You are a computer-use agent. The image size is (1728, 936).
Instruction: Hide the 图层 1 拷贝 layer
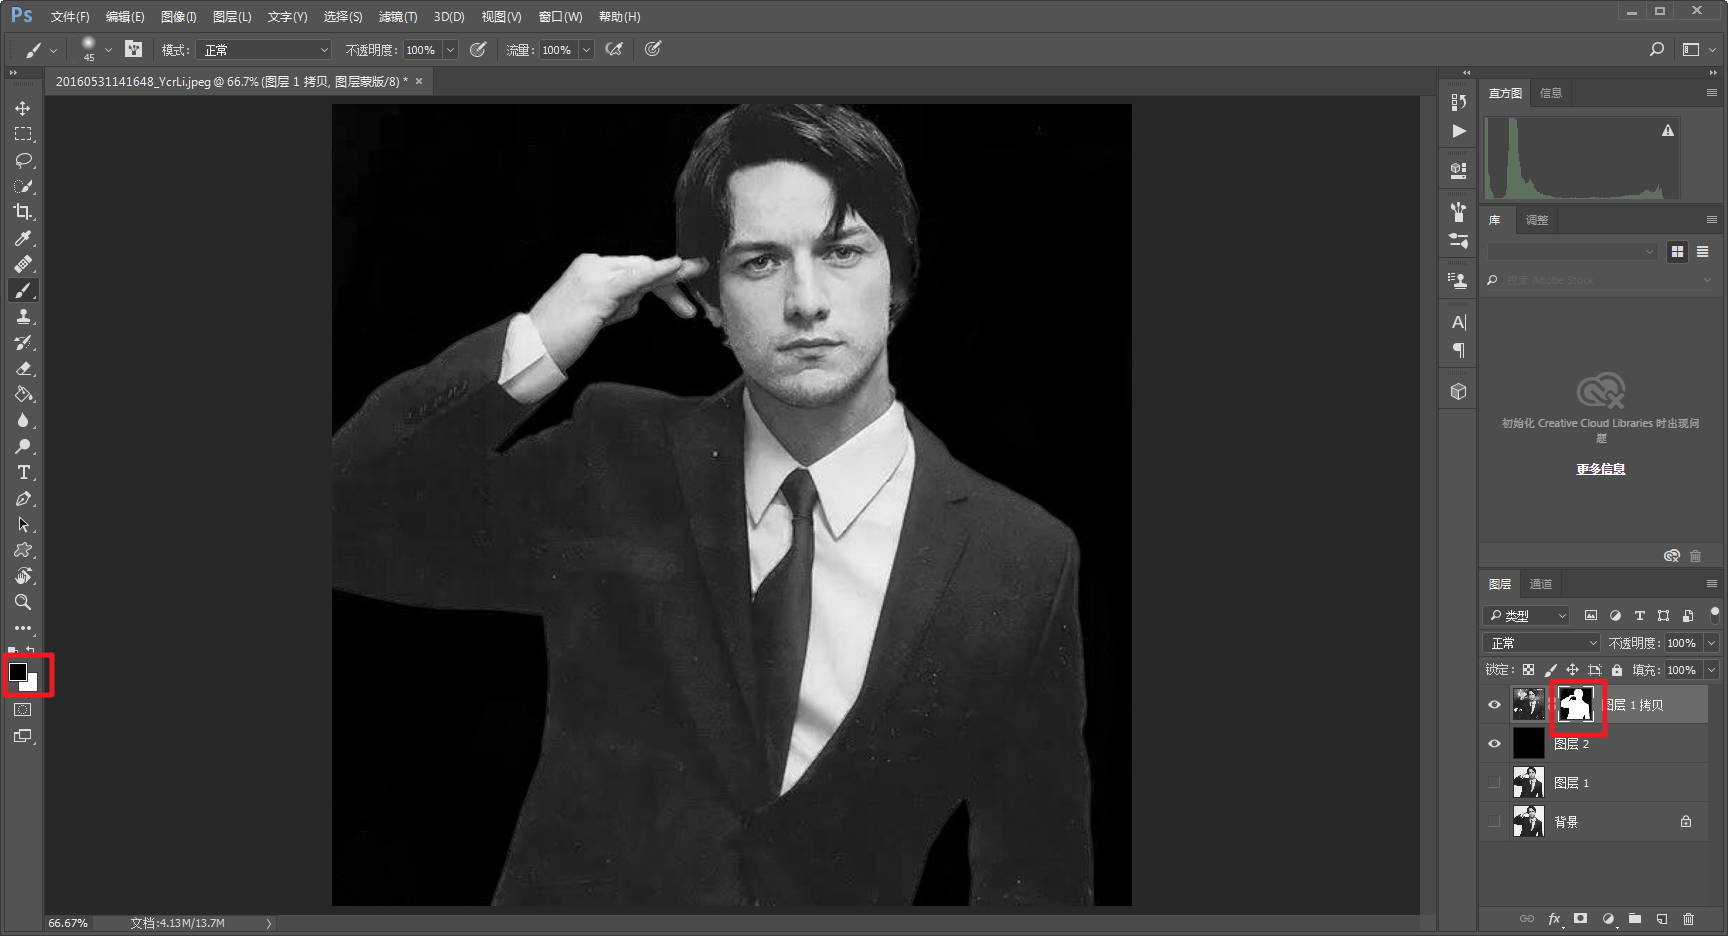[x=1494, y=705]
